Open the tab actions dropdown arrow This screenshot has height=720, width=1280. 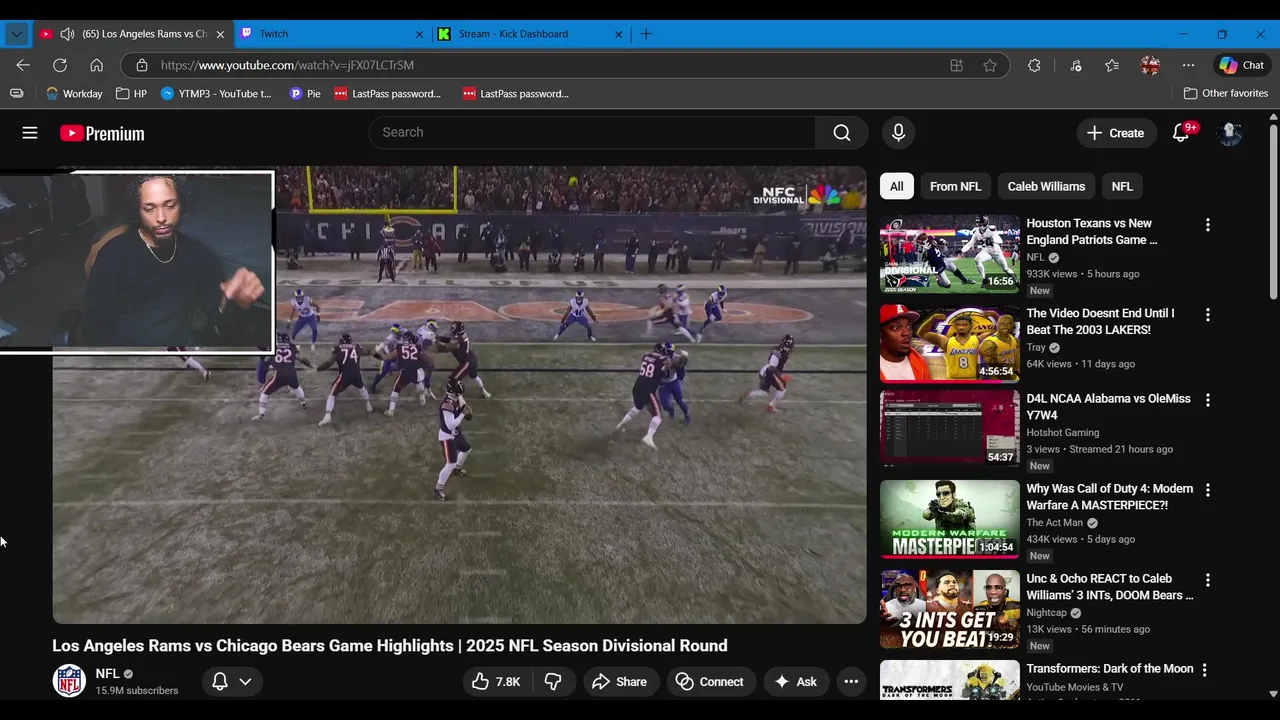coord(16,34)
